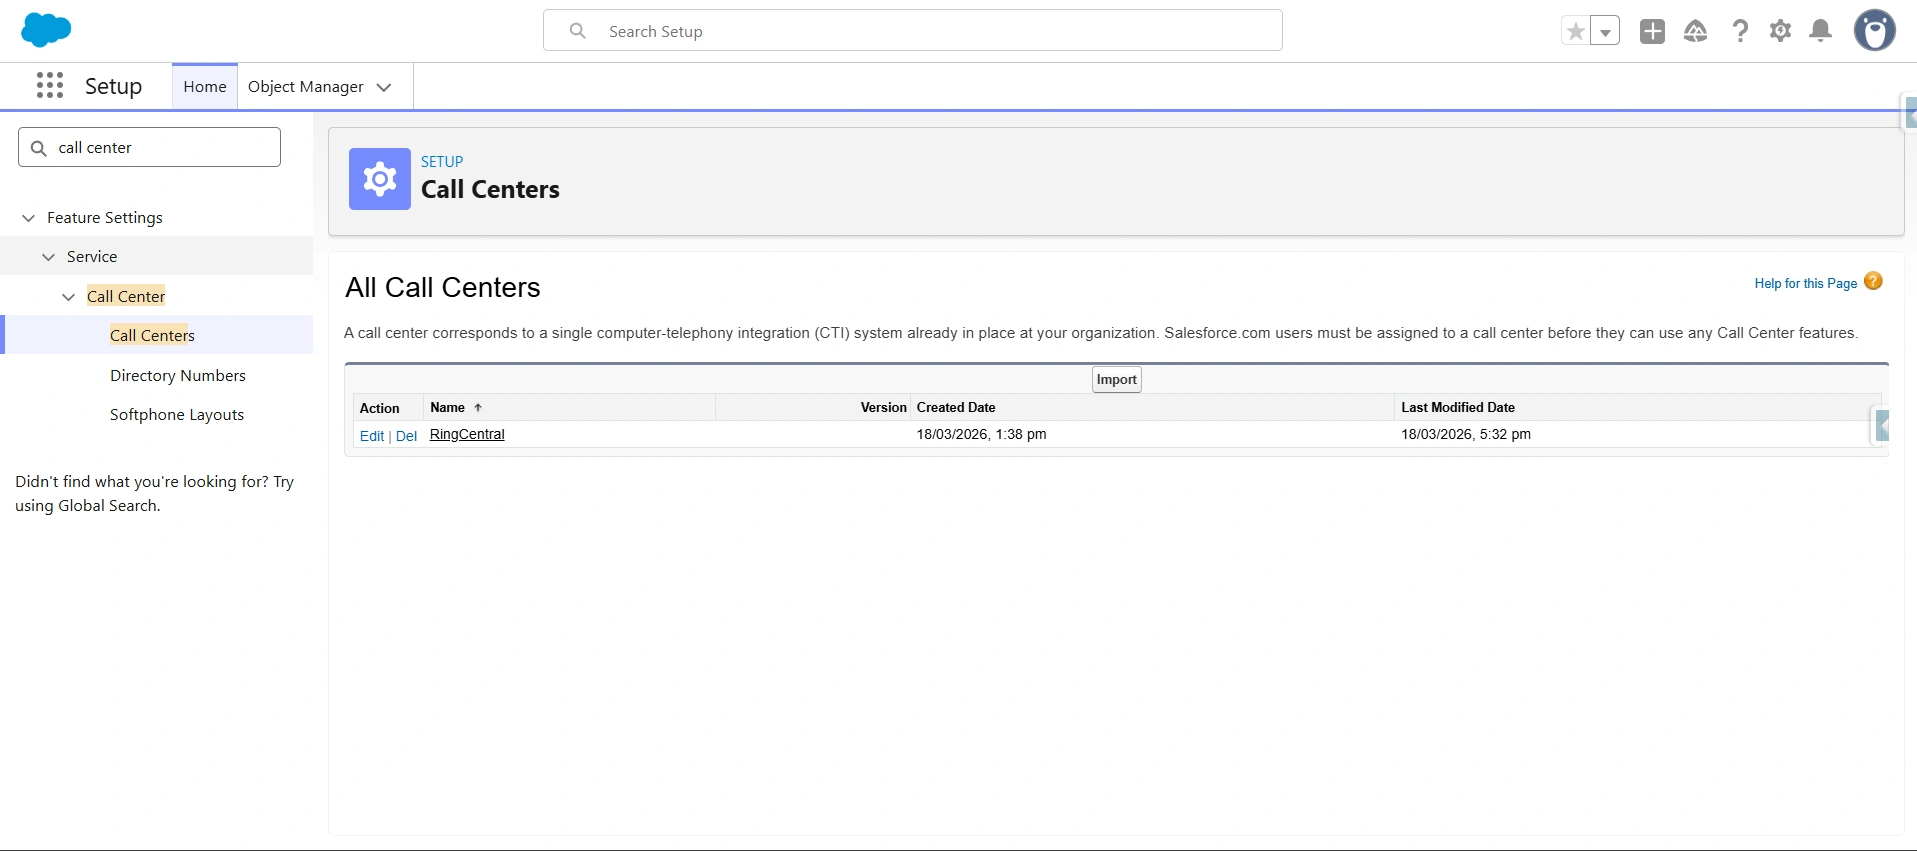Click the favorites star icon
Screen dimensions: 1917x851
tap(1575, 32)
